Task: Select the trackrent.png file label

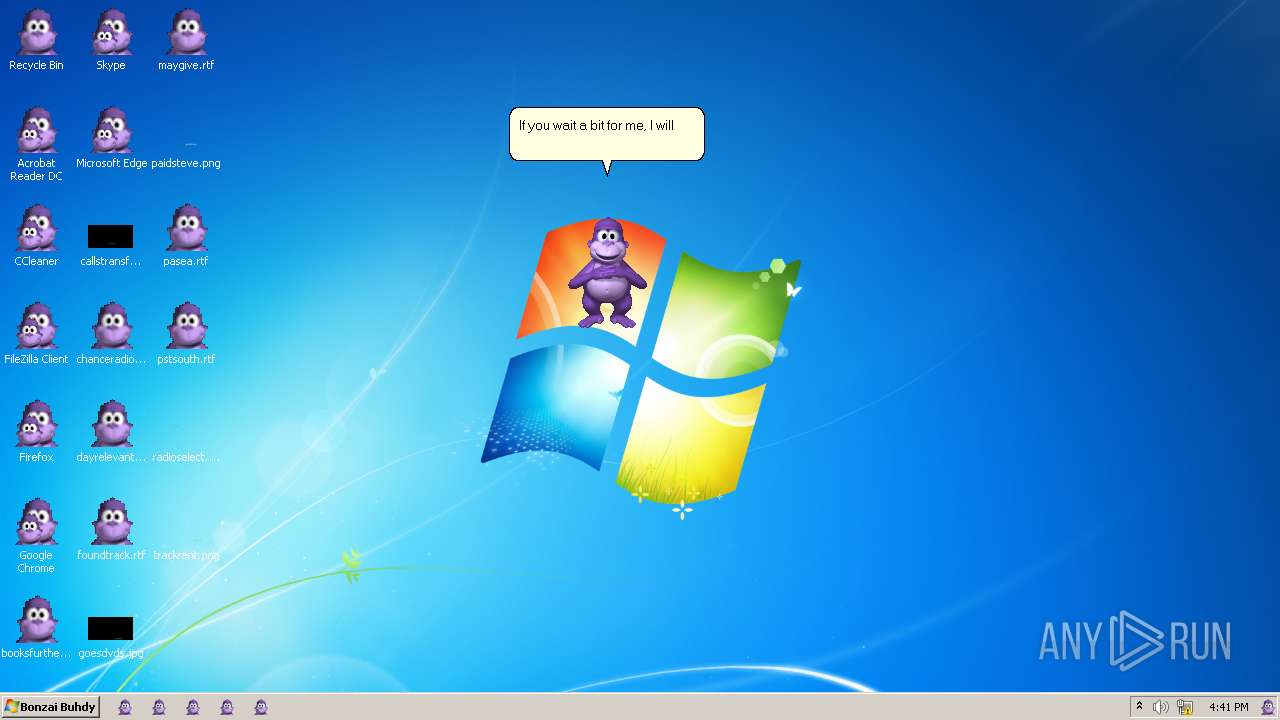Action: [186, 555]
